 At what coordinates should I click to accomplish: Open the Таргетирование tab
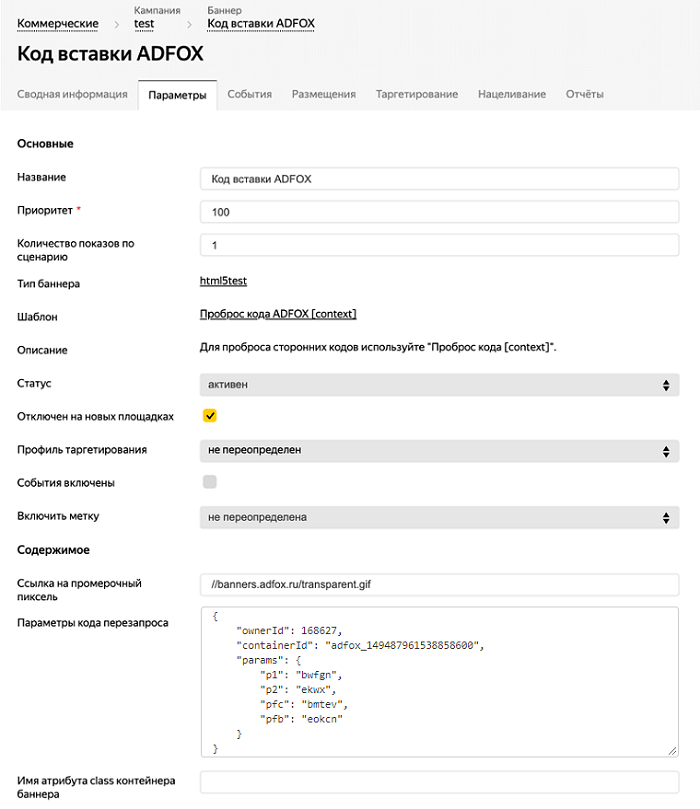[416, 94]
